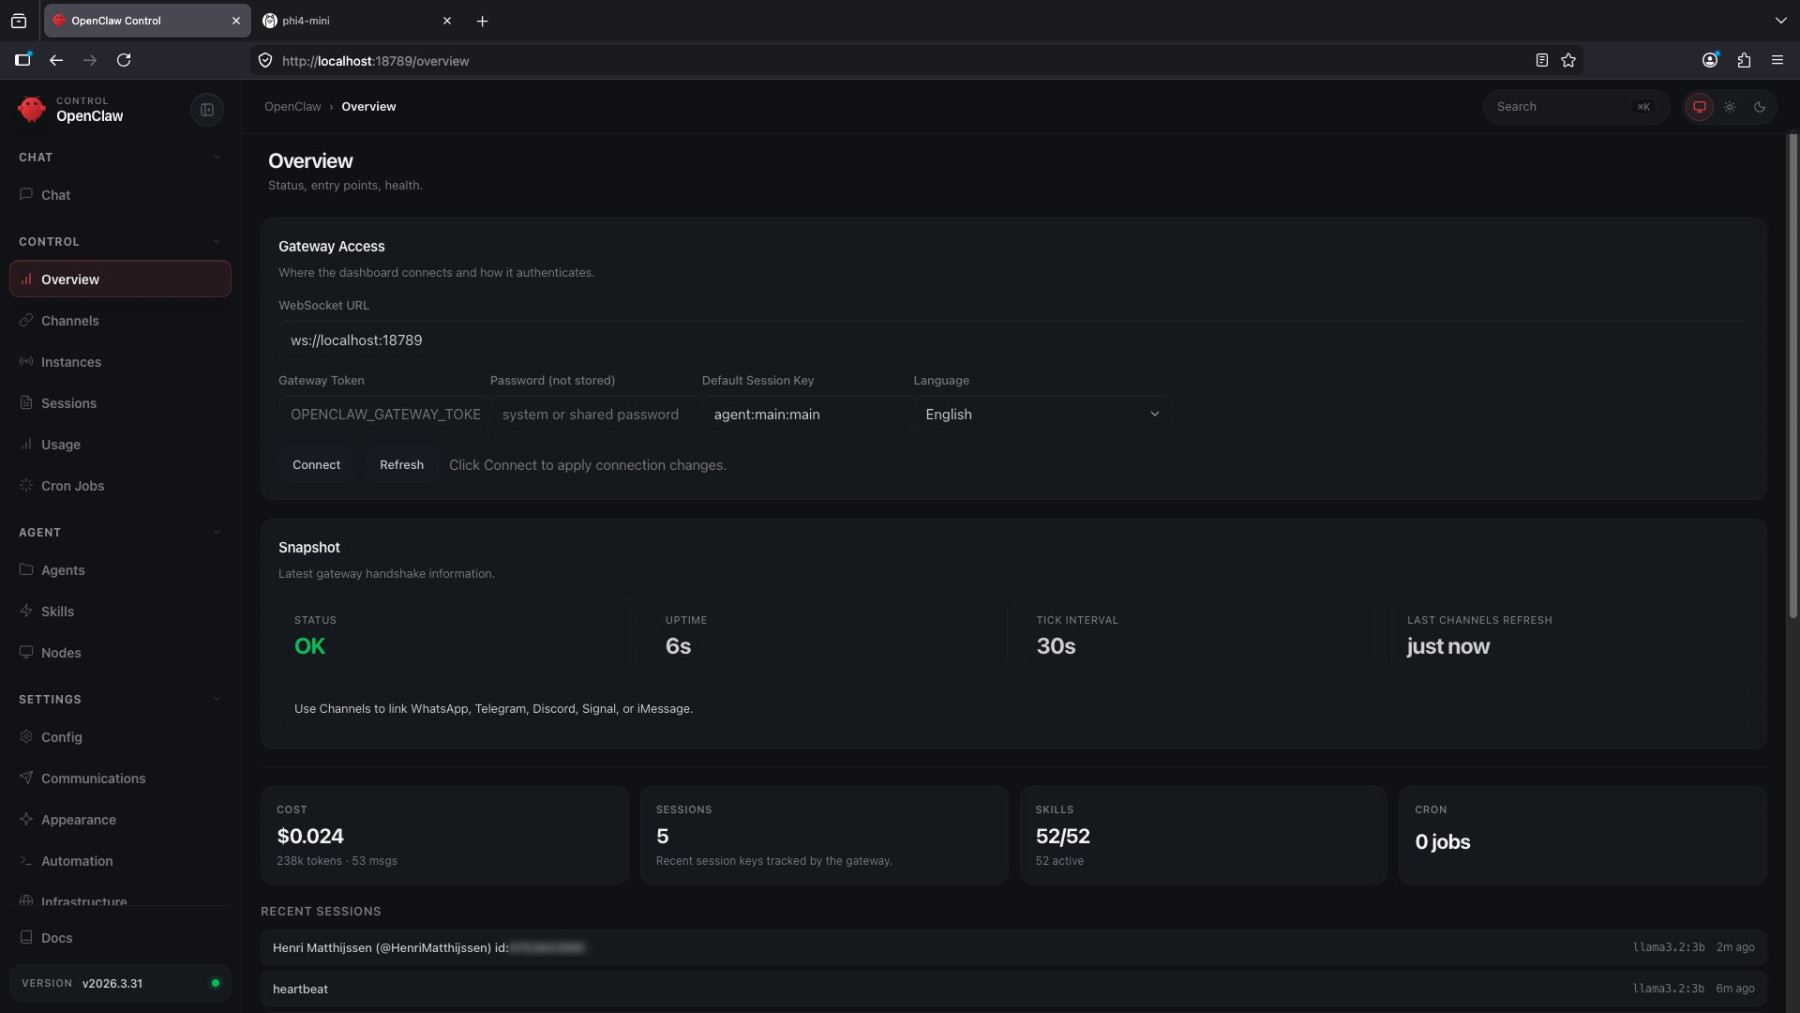
Task: Bookmark this page with star icon
Action: pyautogui.click(x=1568, y=60)
